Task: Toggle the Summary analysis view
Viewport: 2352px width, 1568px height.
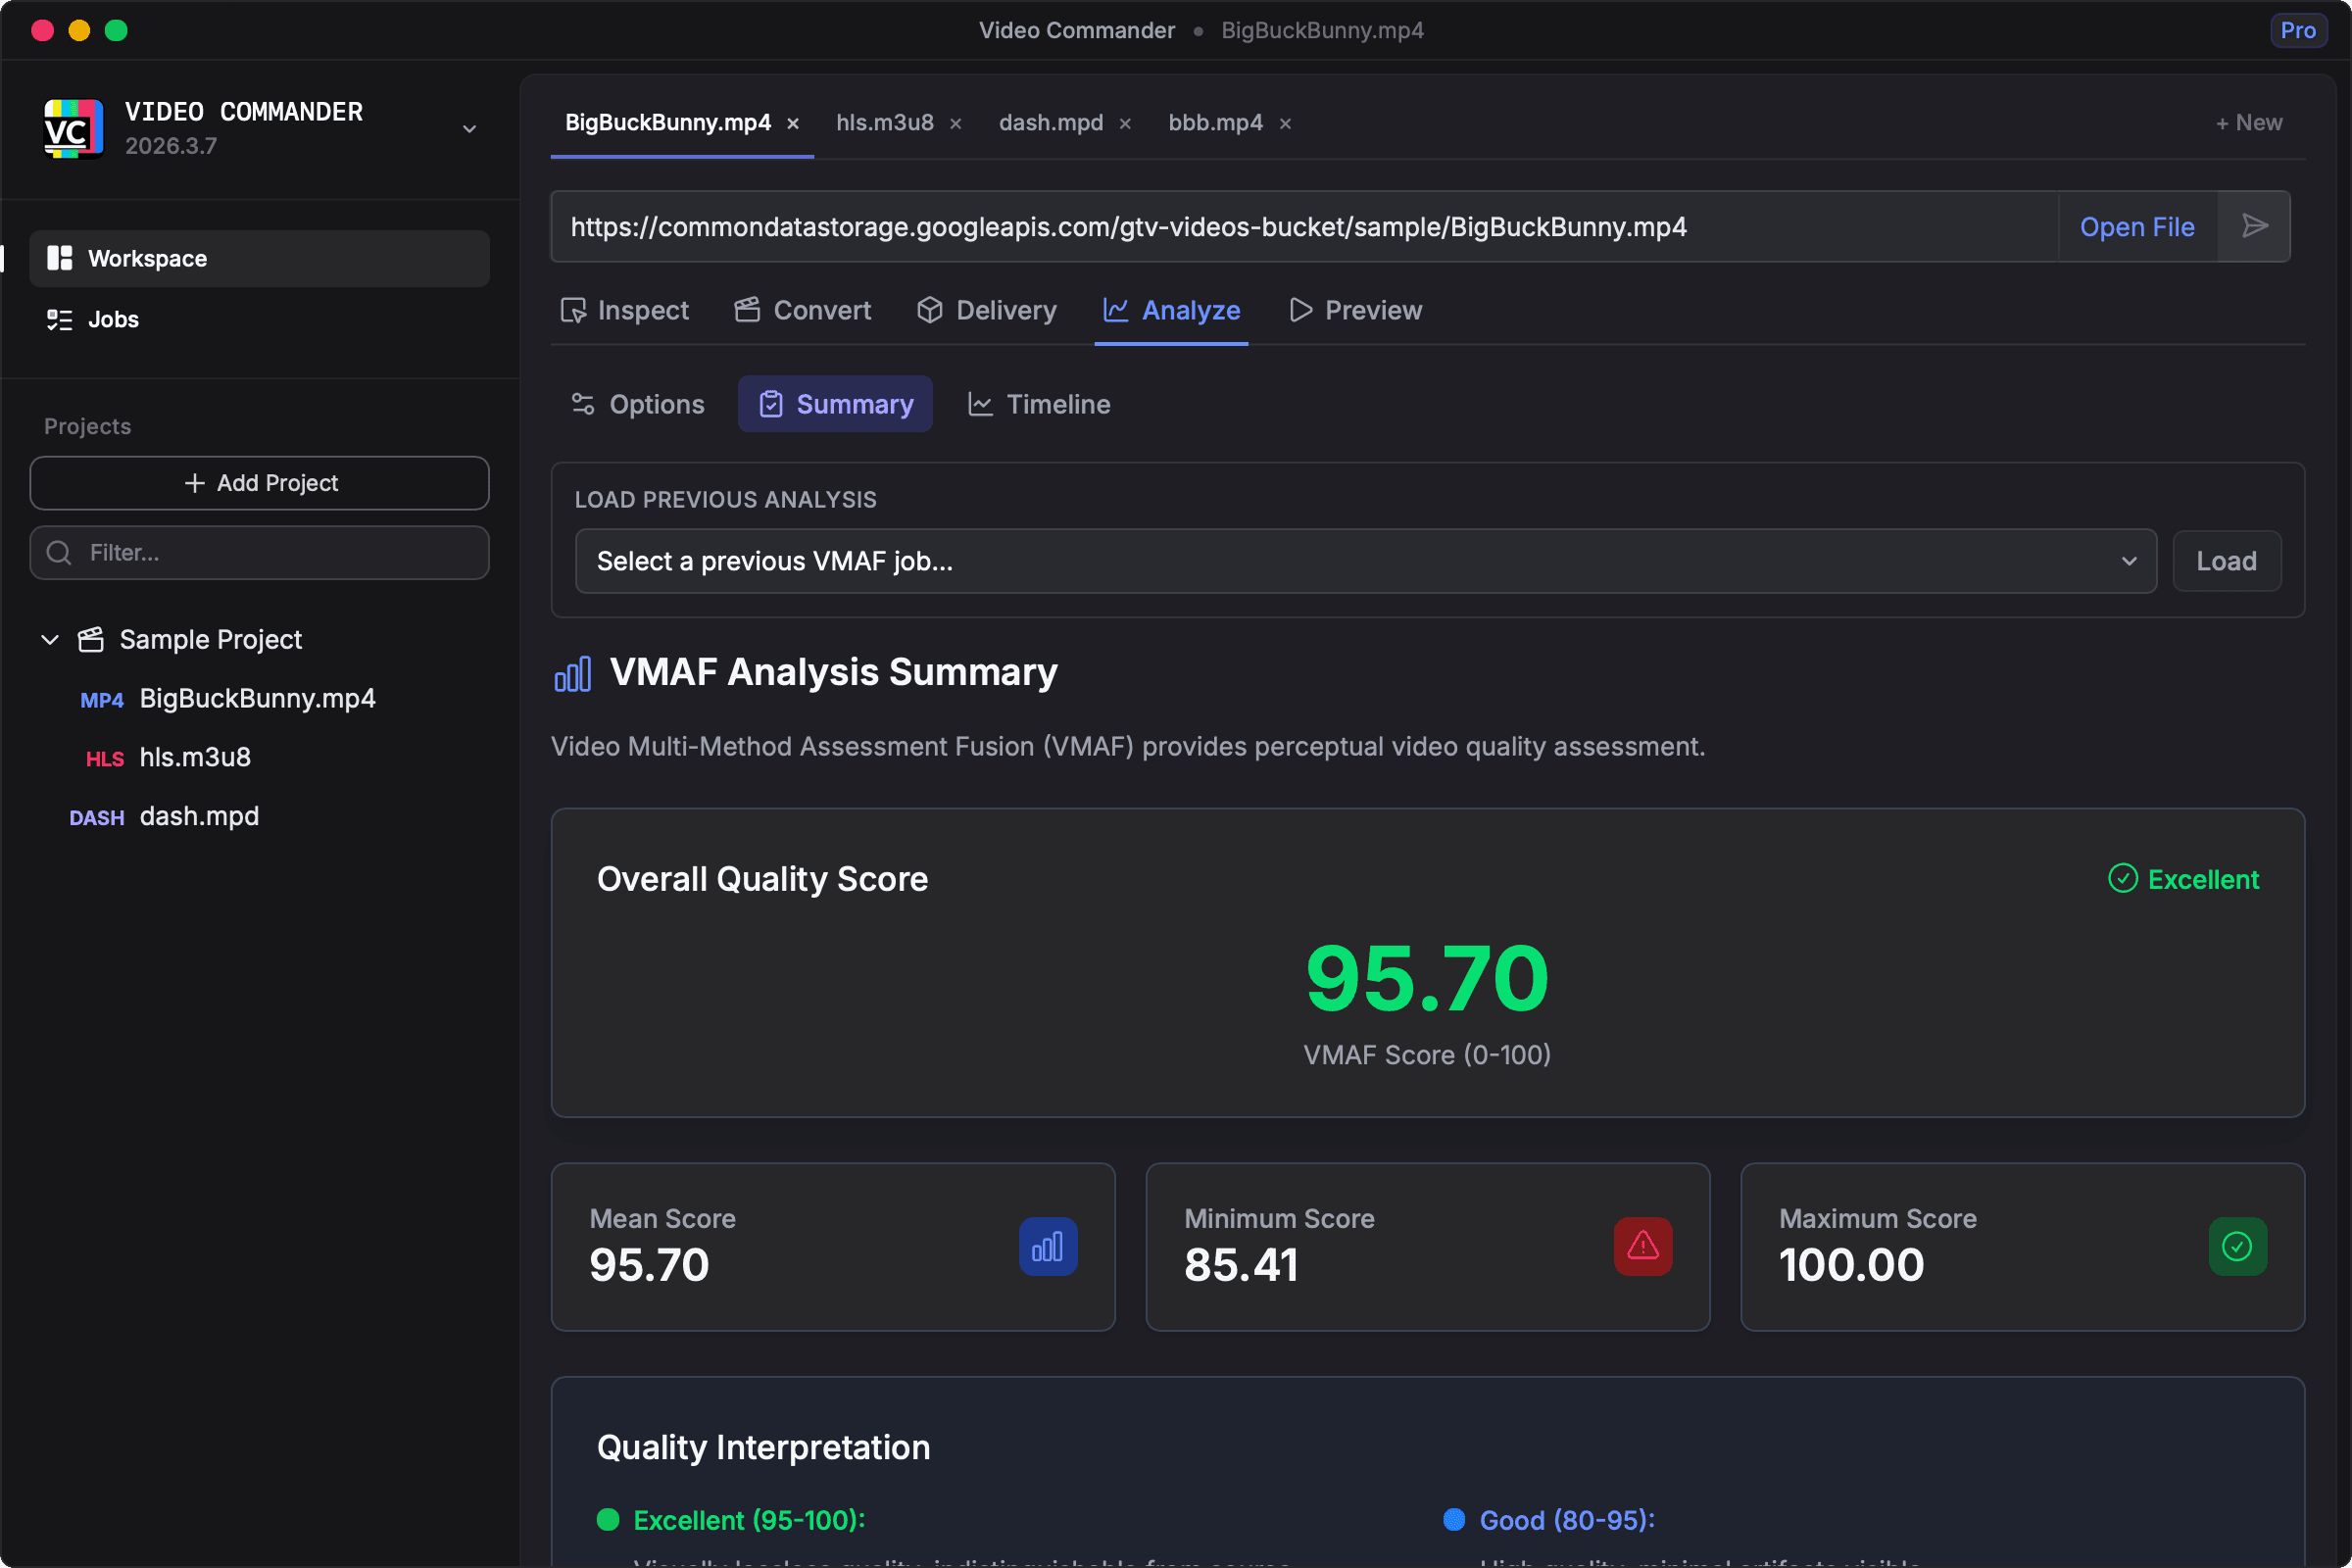Action: tap(835, 404)
